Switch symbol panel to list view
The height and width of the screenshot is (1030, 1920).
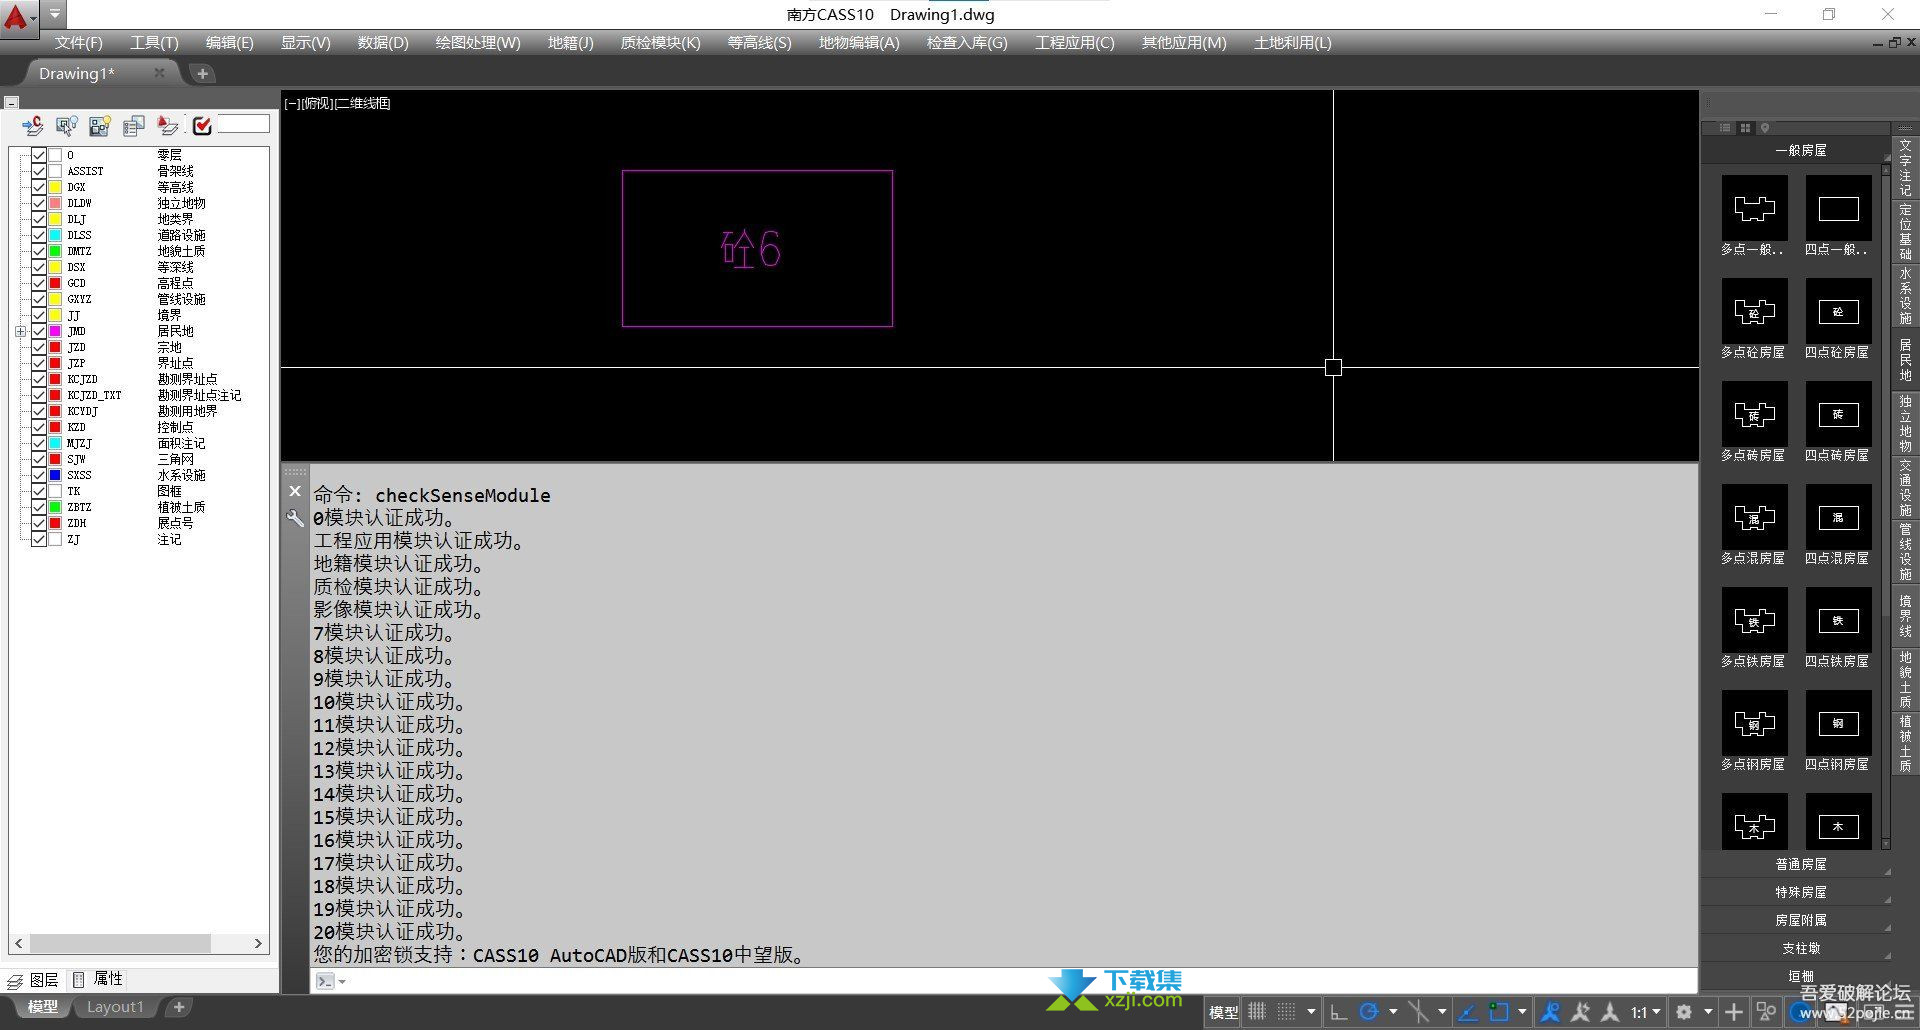1725,128
